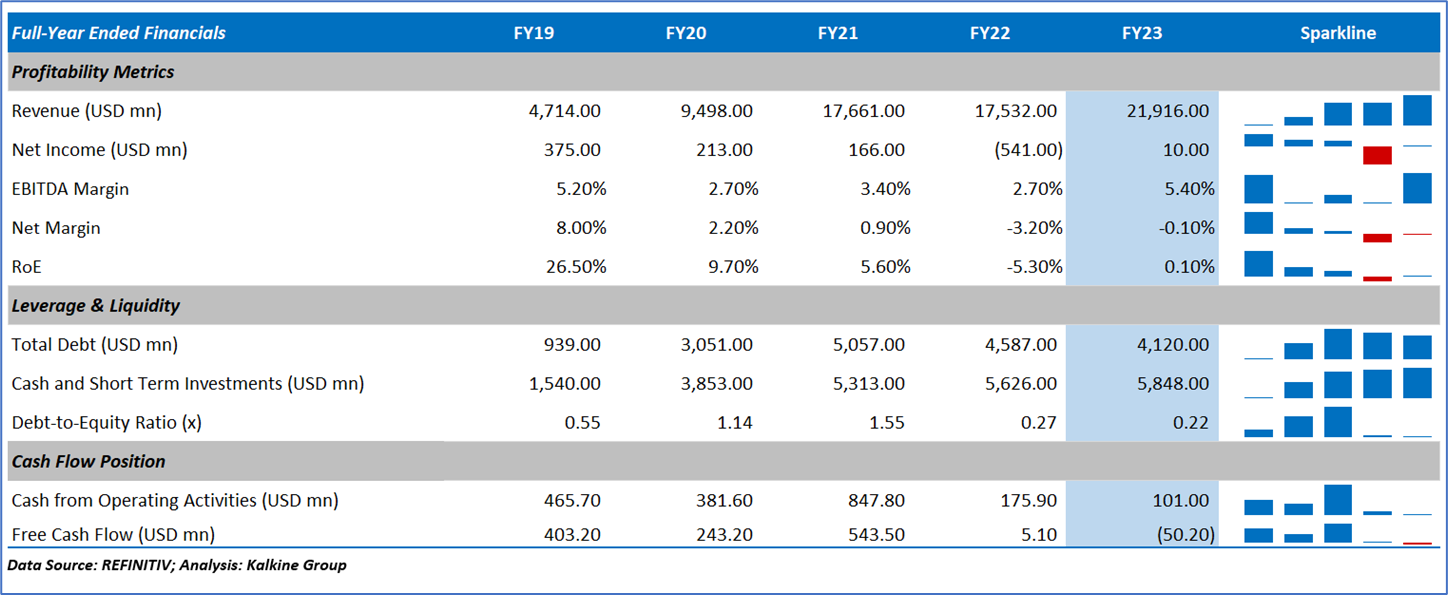The image size is (1448, 595).
Task: Click the Revenue sparkline chart
Action: (1337, 111)
